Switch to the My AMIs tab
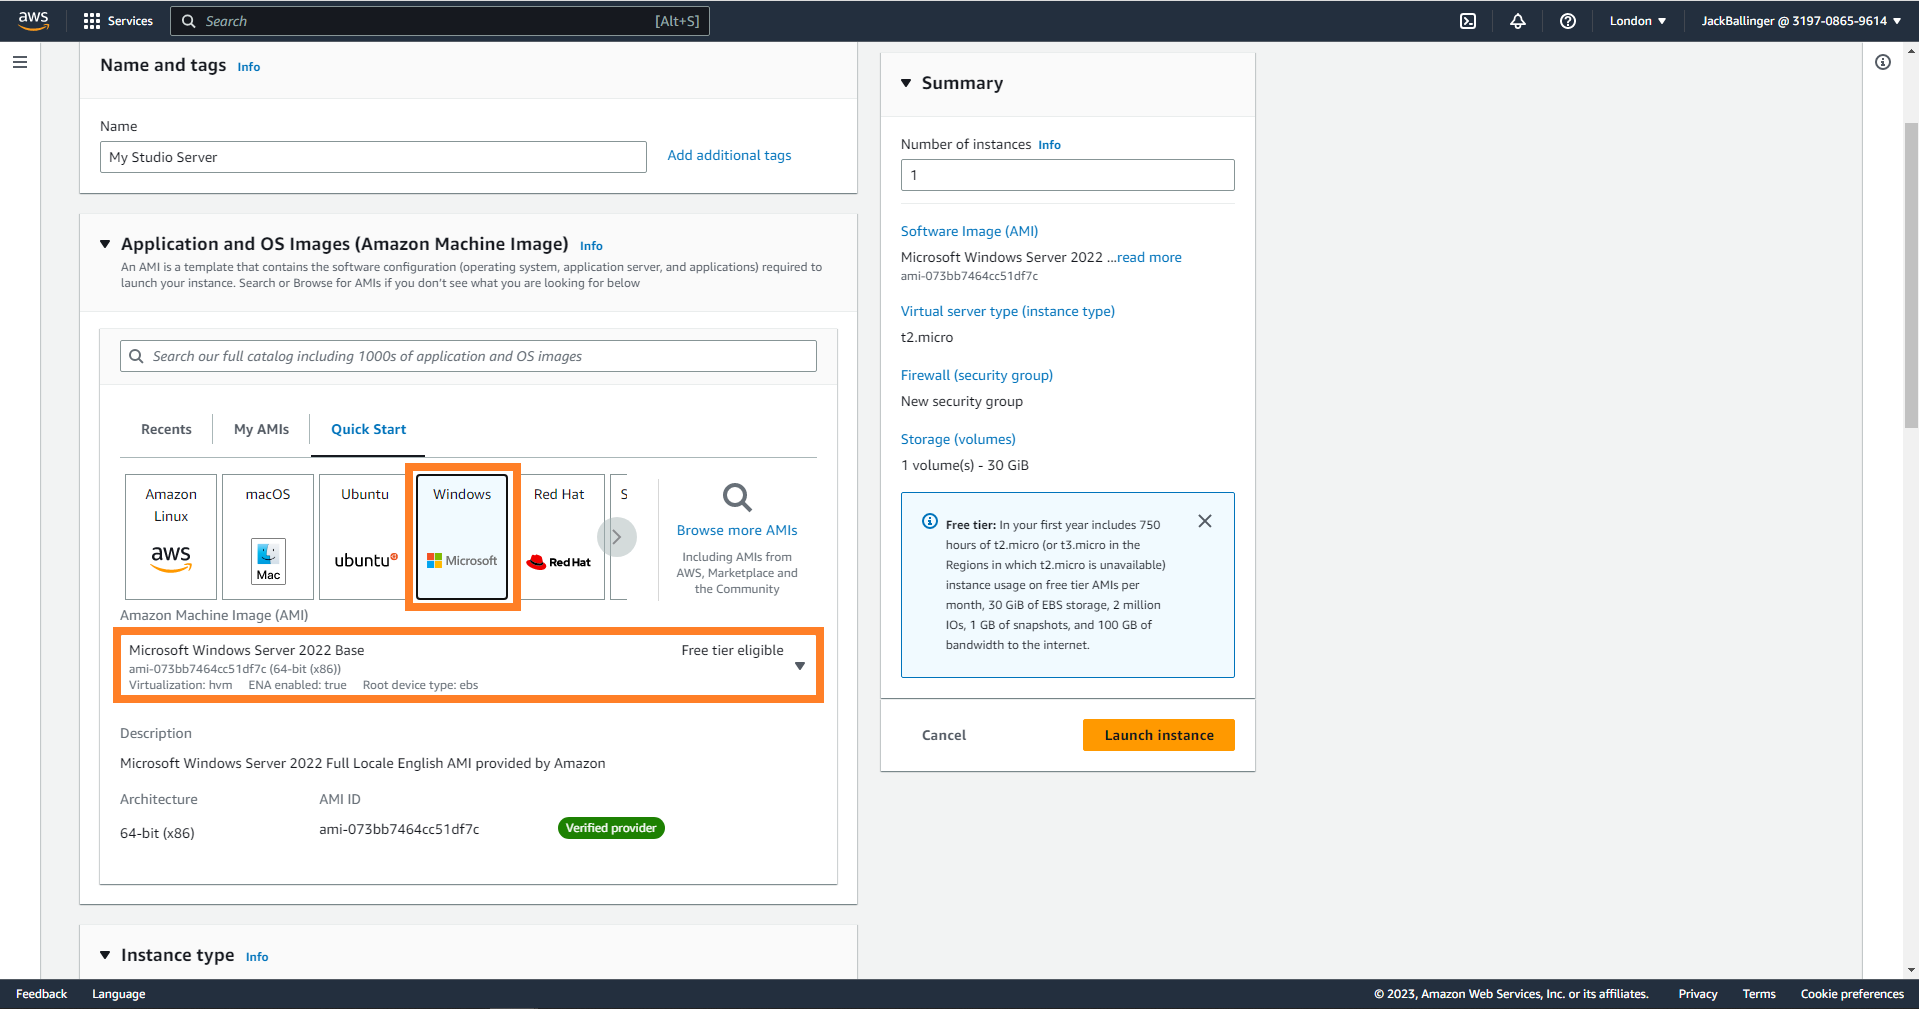 [261, 429]
